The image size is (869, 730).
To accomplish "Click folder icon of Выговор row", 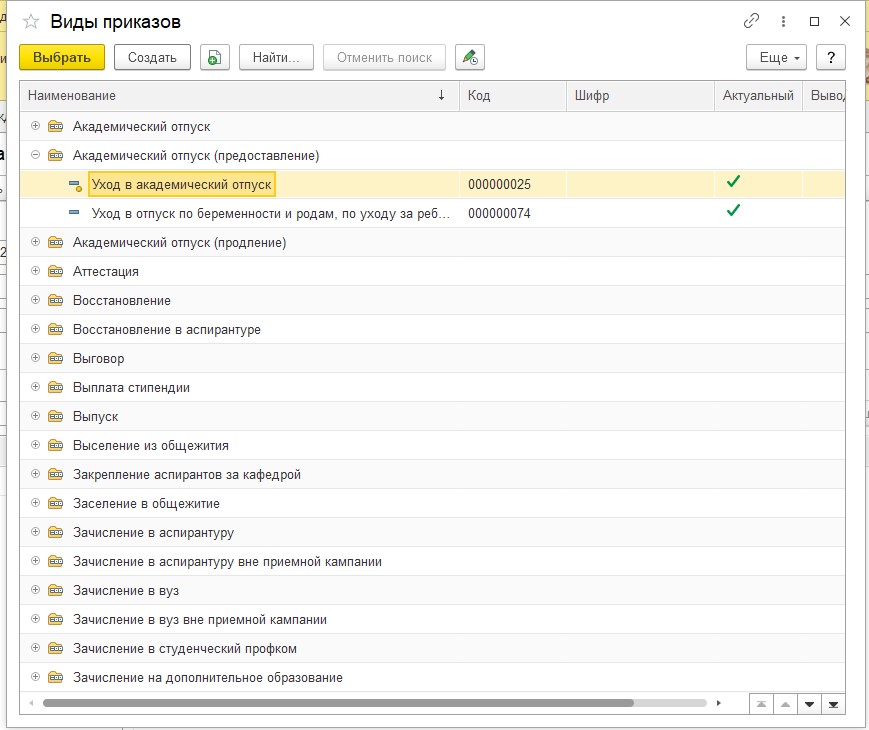I will pyautogui.click(x=55, y=358).
